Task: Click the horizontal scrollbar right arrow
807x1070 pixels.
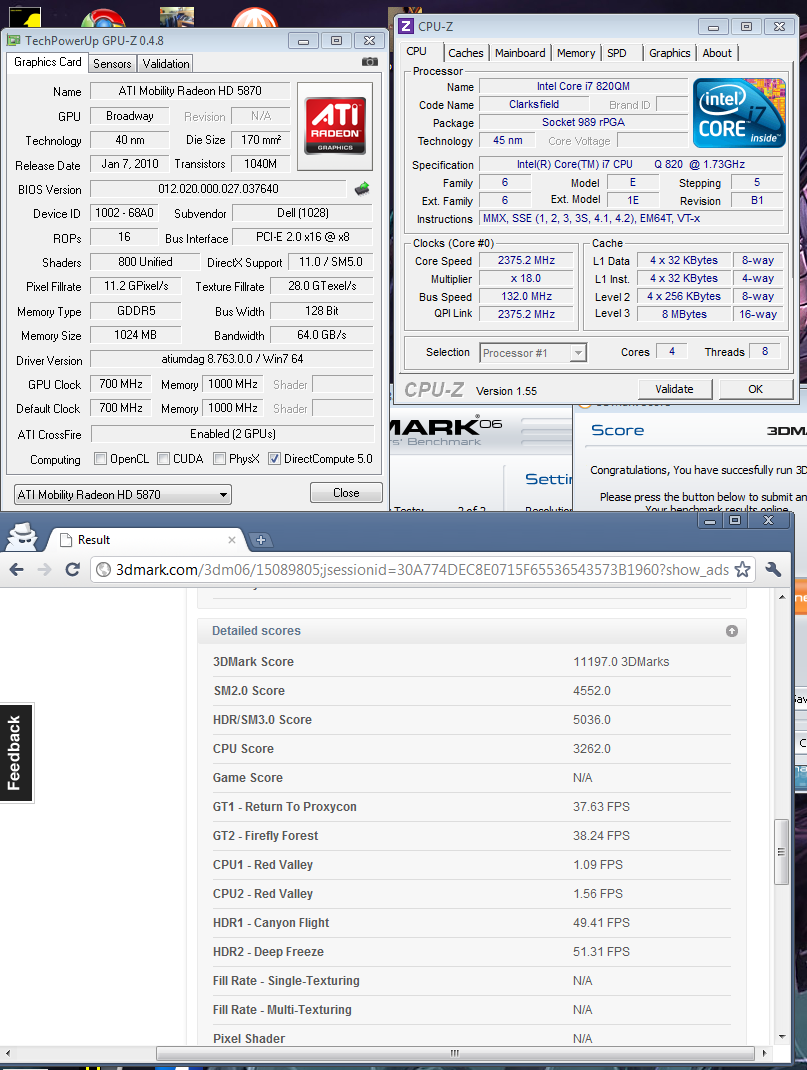Action: pos(765,1053)
